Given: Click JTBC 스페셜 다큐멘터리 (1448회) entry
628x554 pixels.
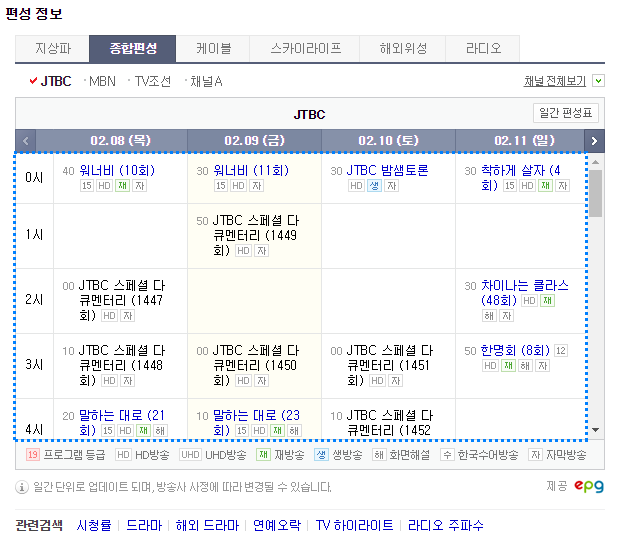Looking at the screenshot, I should 122,365.
